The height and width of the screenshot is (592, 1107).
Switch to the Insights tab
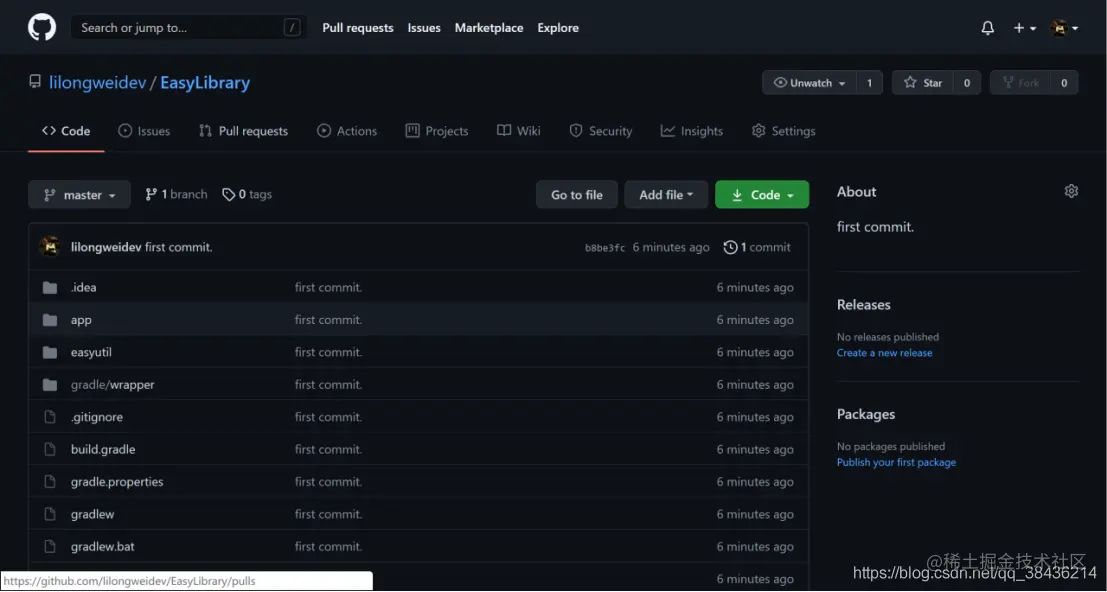pyautogui.click(x=692, y=131)
